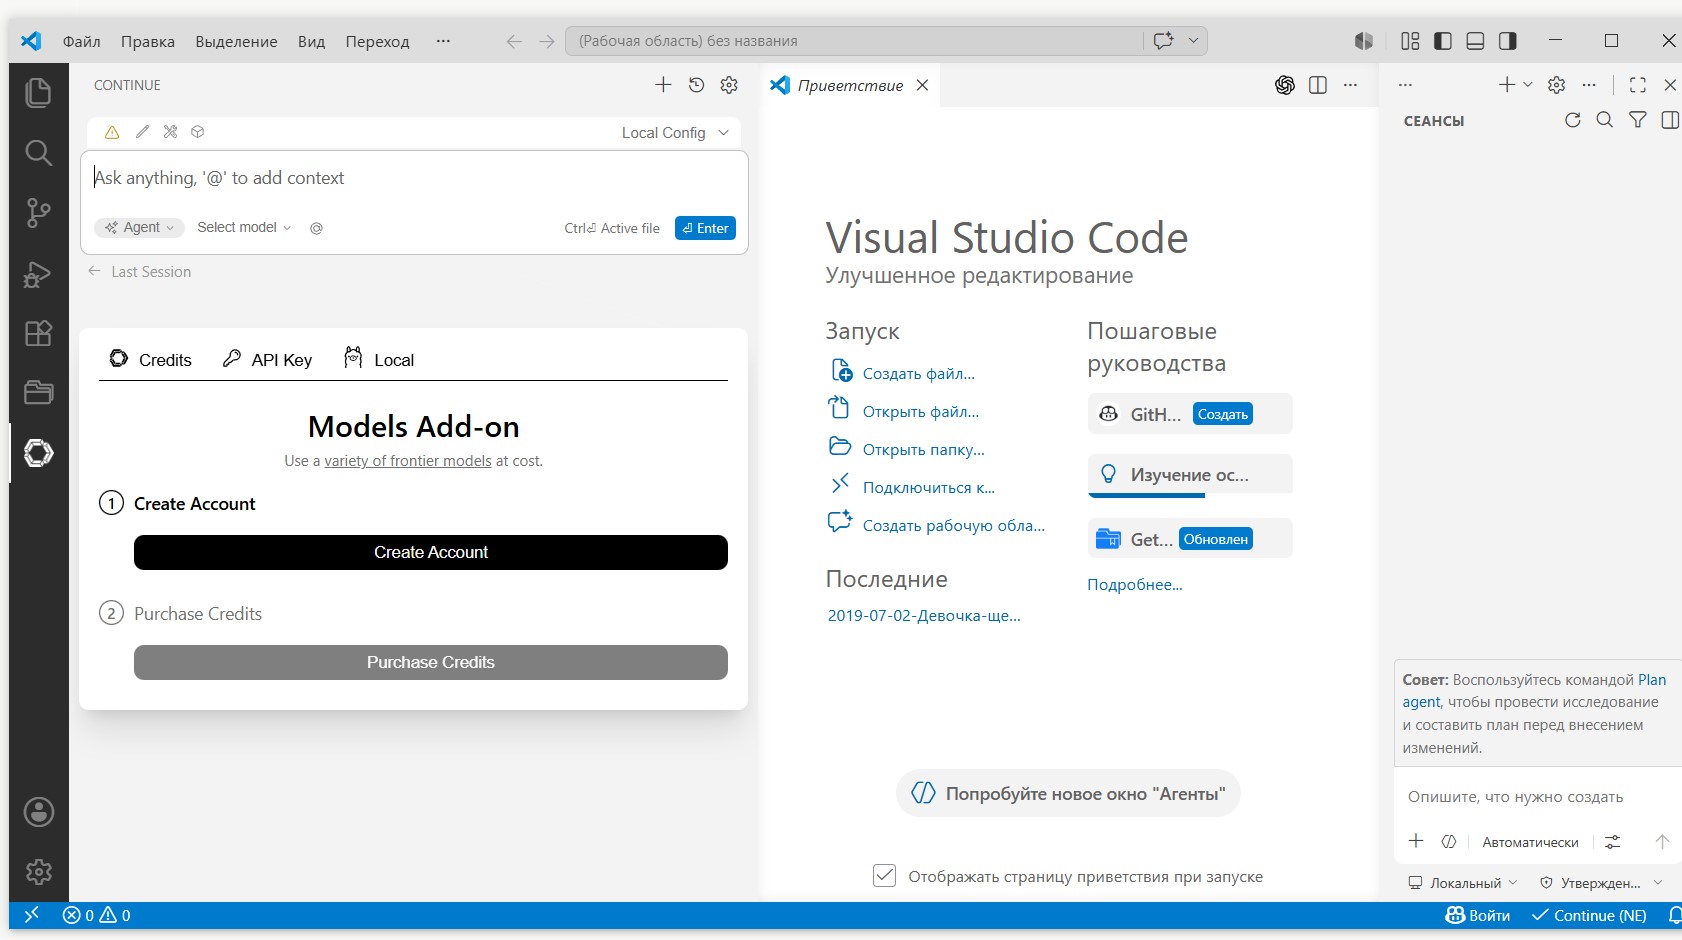1682x940 pixels.
Task: Search sessions in Сеансы panel
Action: pos(1605,120)
